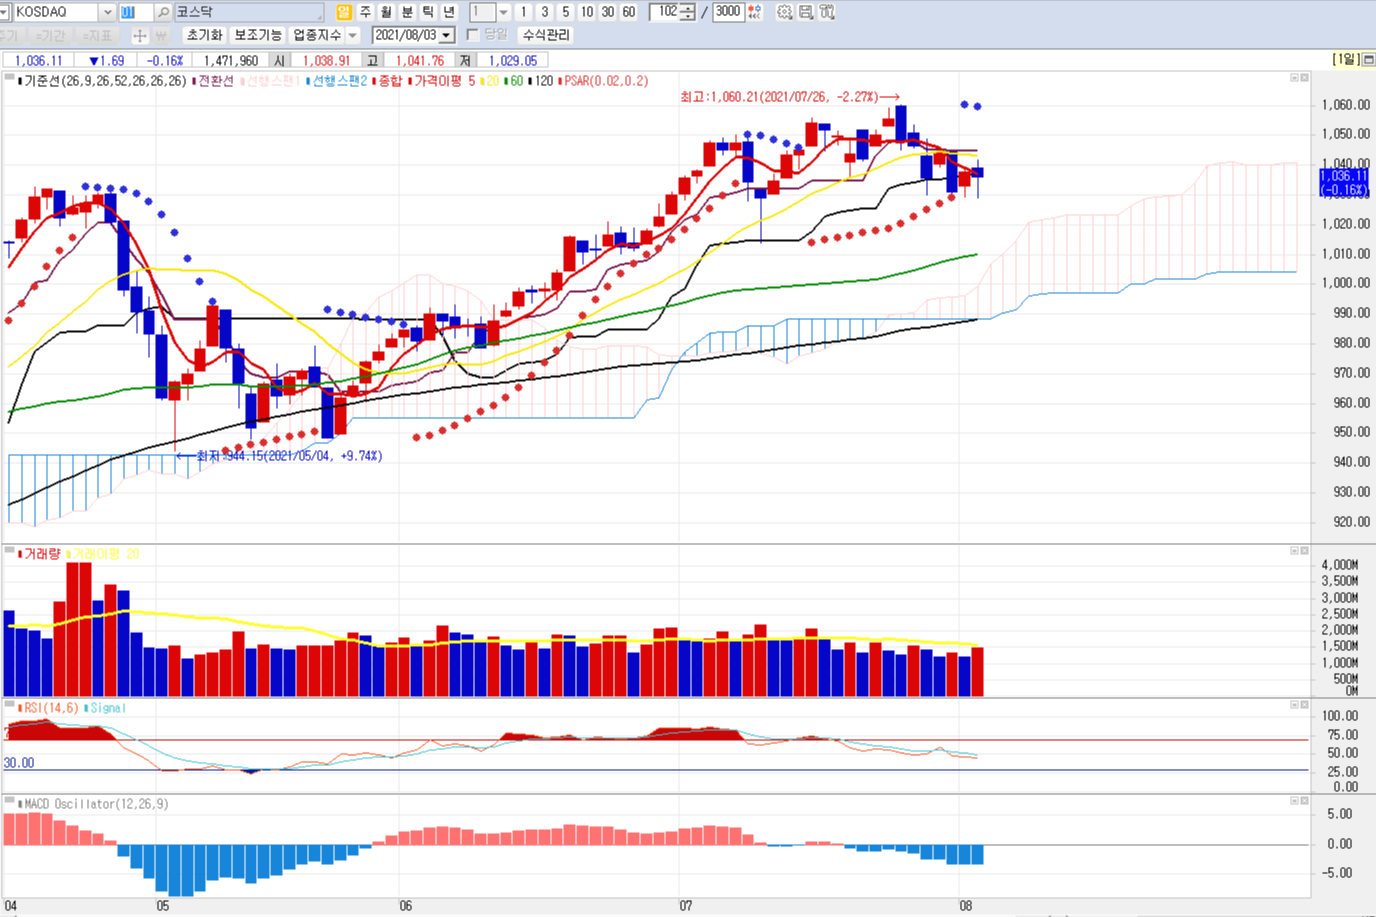The width and height of the screenshot is (1376, 917).
Task: Click the won currency icon
Action: pos(161,35)
